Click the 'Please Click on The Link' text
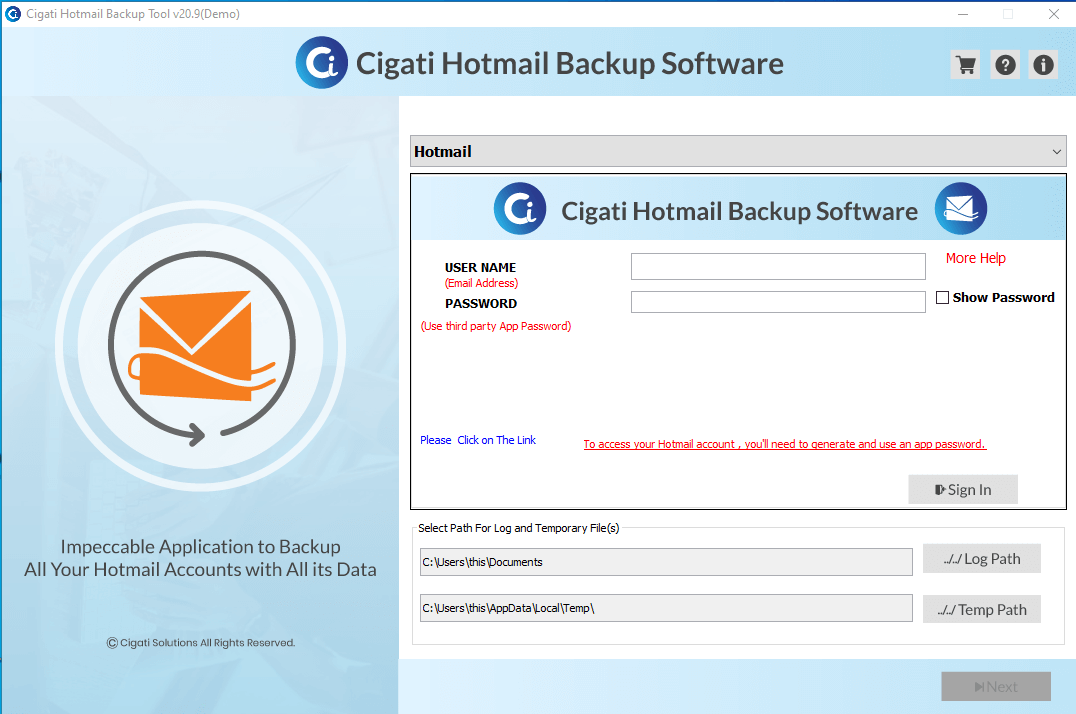1076x714 pixels. click(478, 440)
